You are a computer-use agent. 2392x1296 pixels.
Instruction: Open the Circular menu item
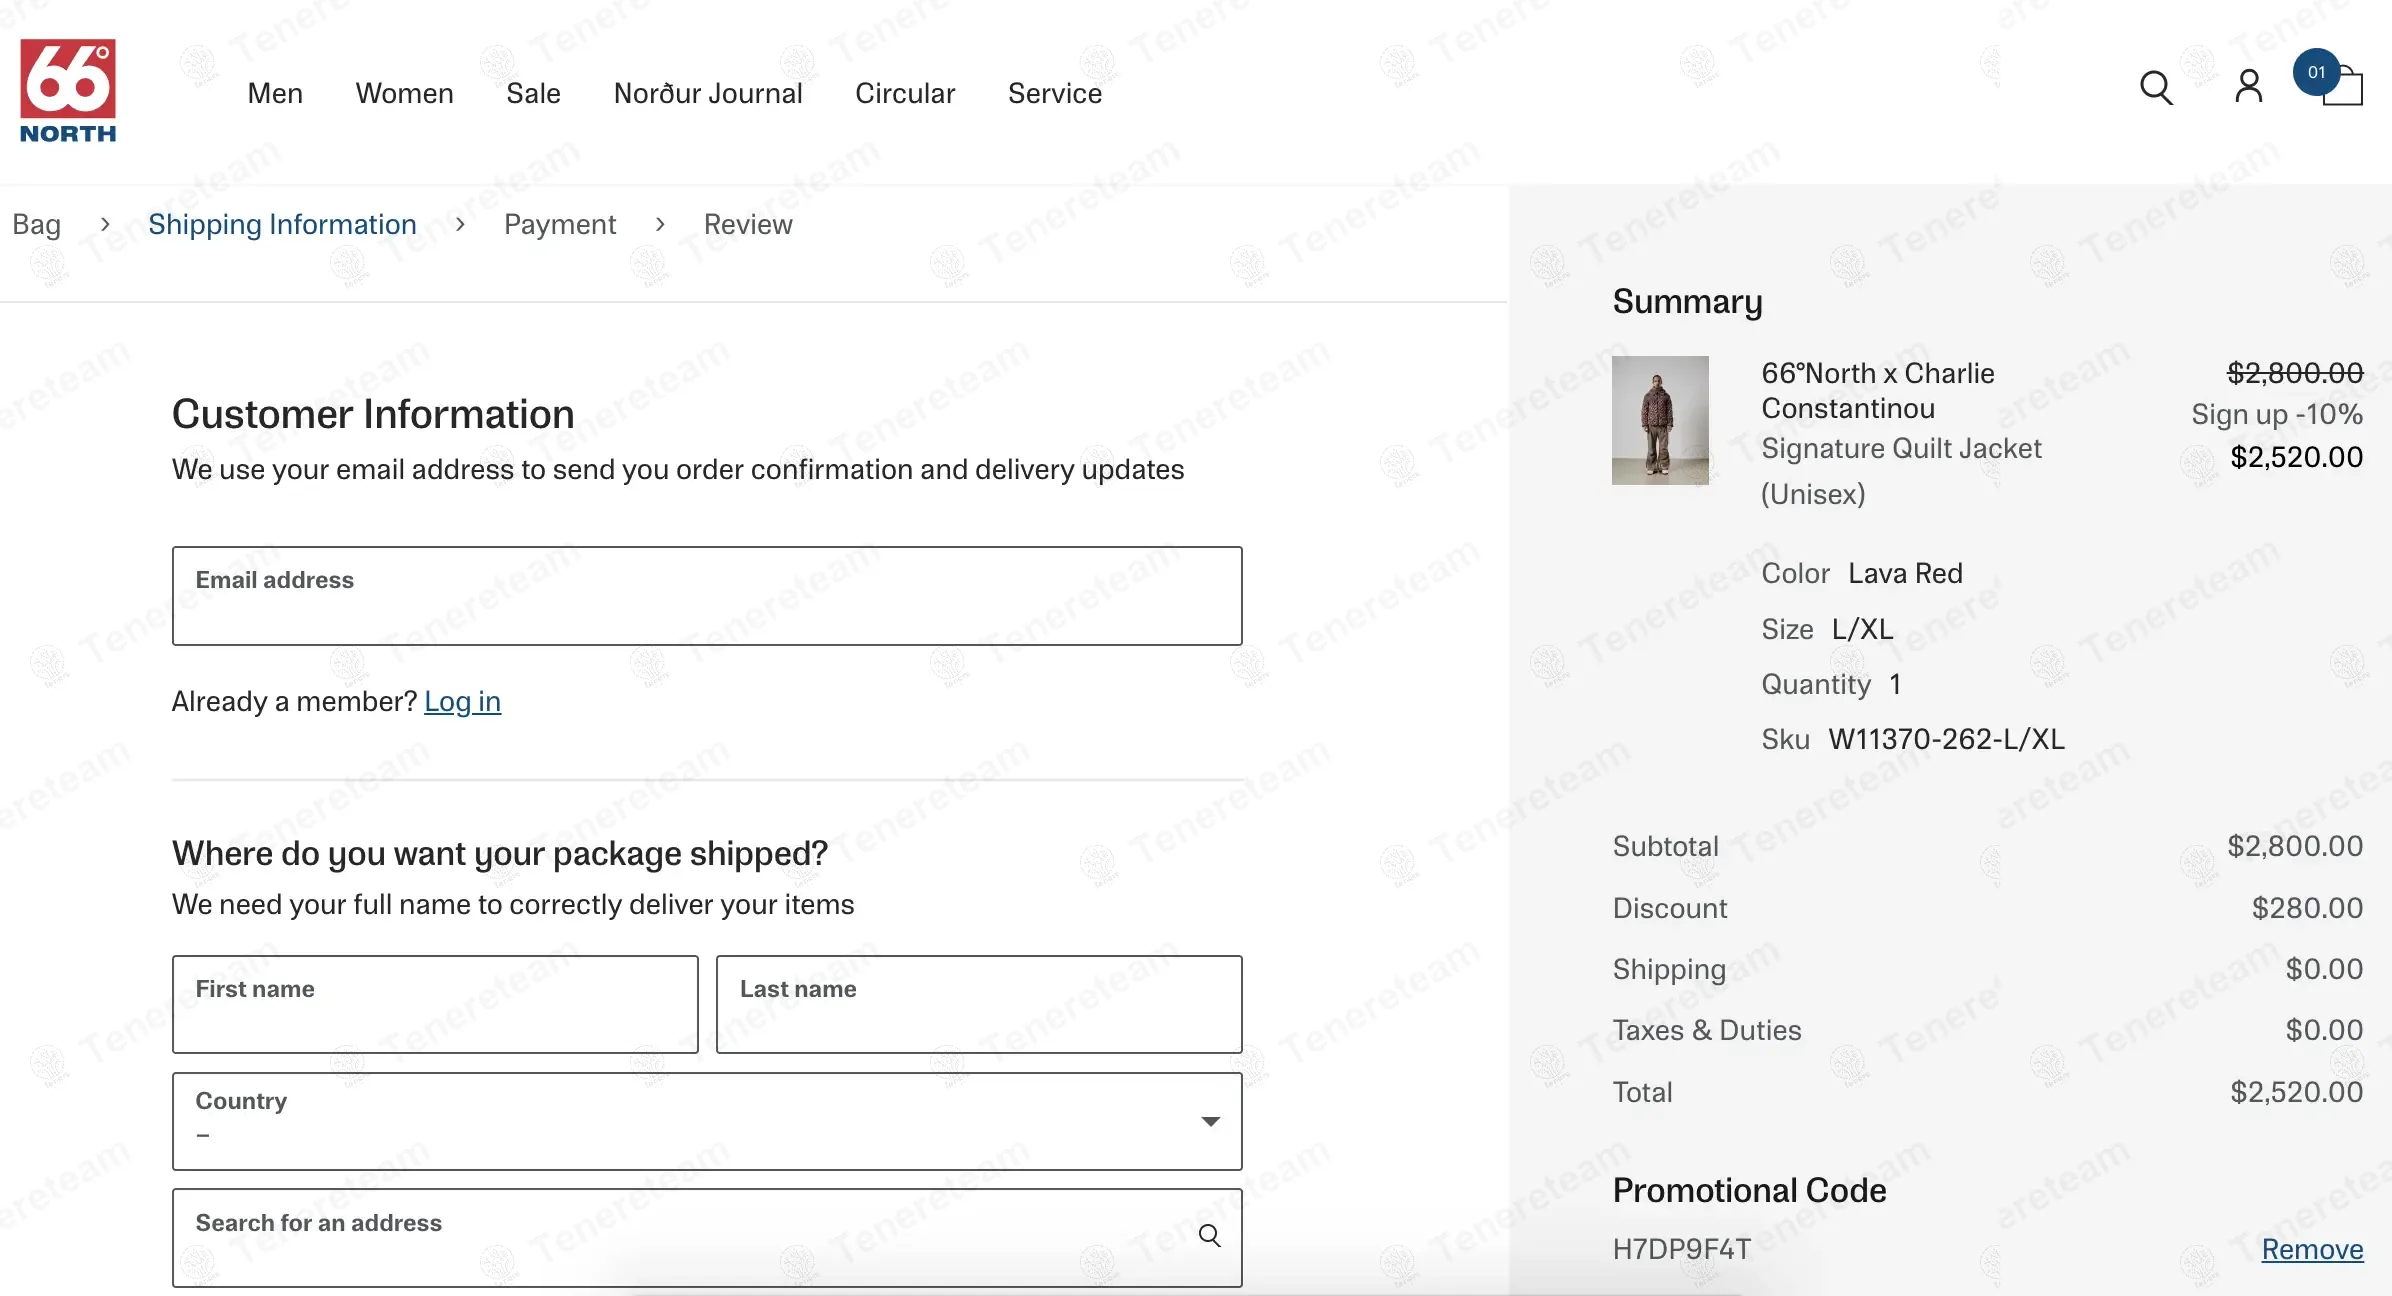tap(904, 93)
